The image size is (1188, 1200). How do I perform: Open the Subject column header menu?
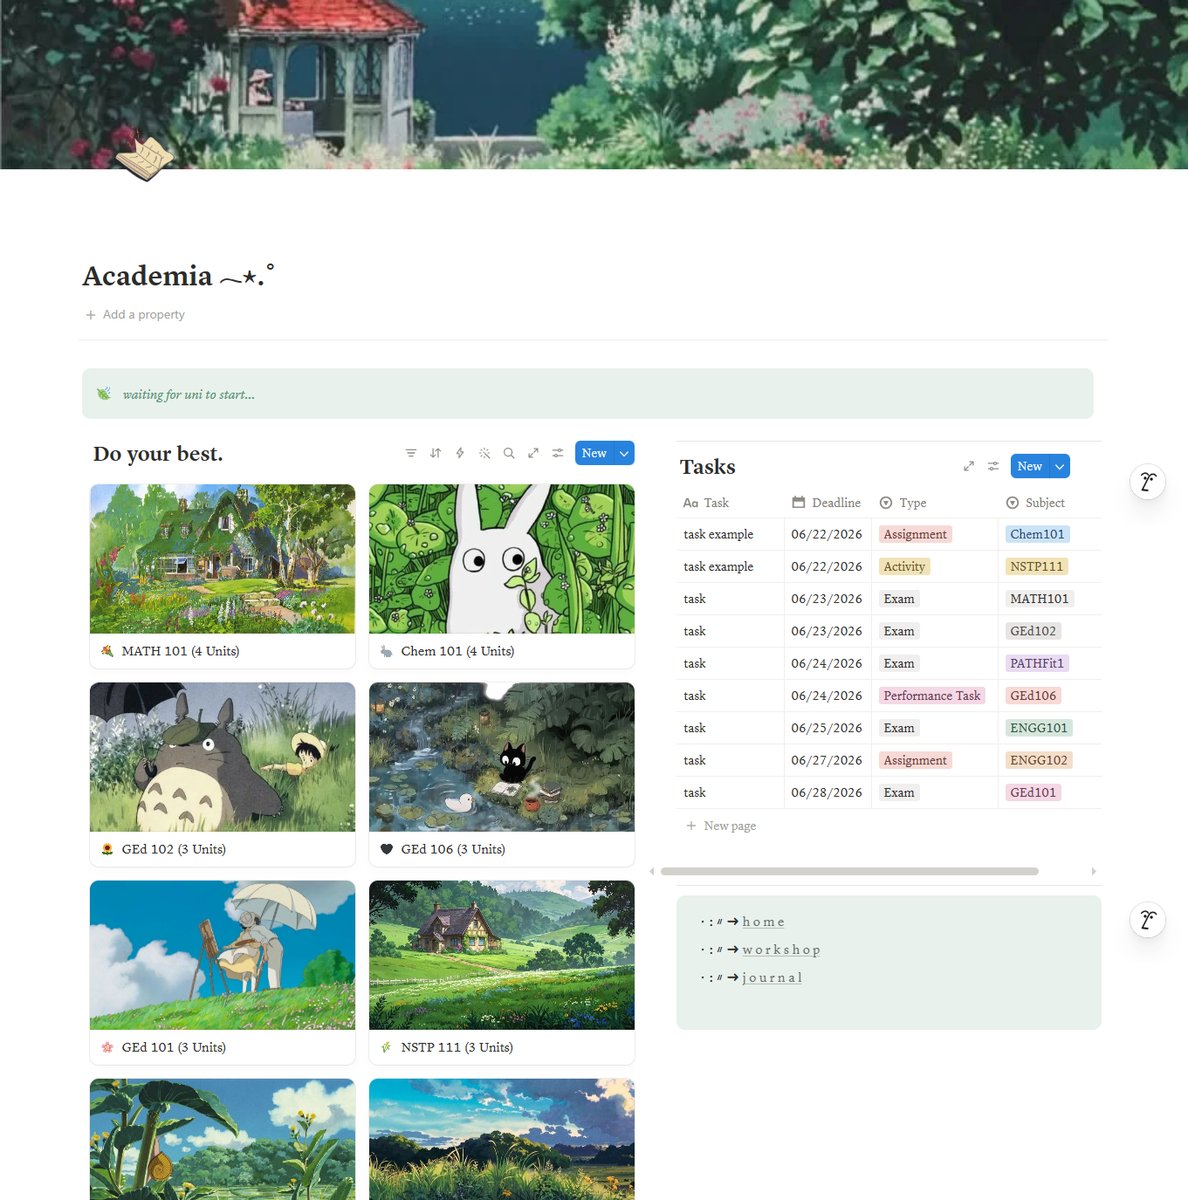tap(1049, 503)
